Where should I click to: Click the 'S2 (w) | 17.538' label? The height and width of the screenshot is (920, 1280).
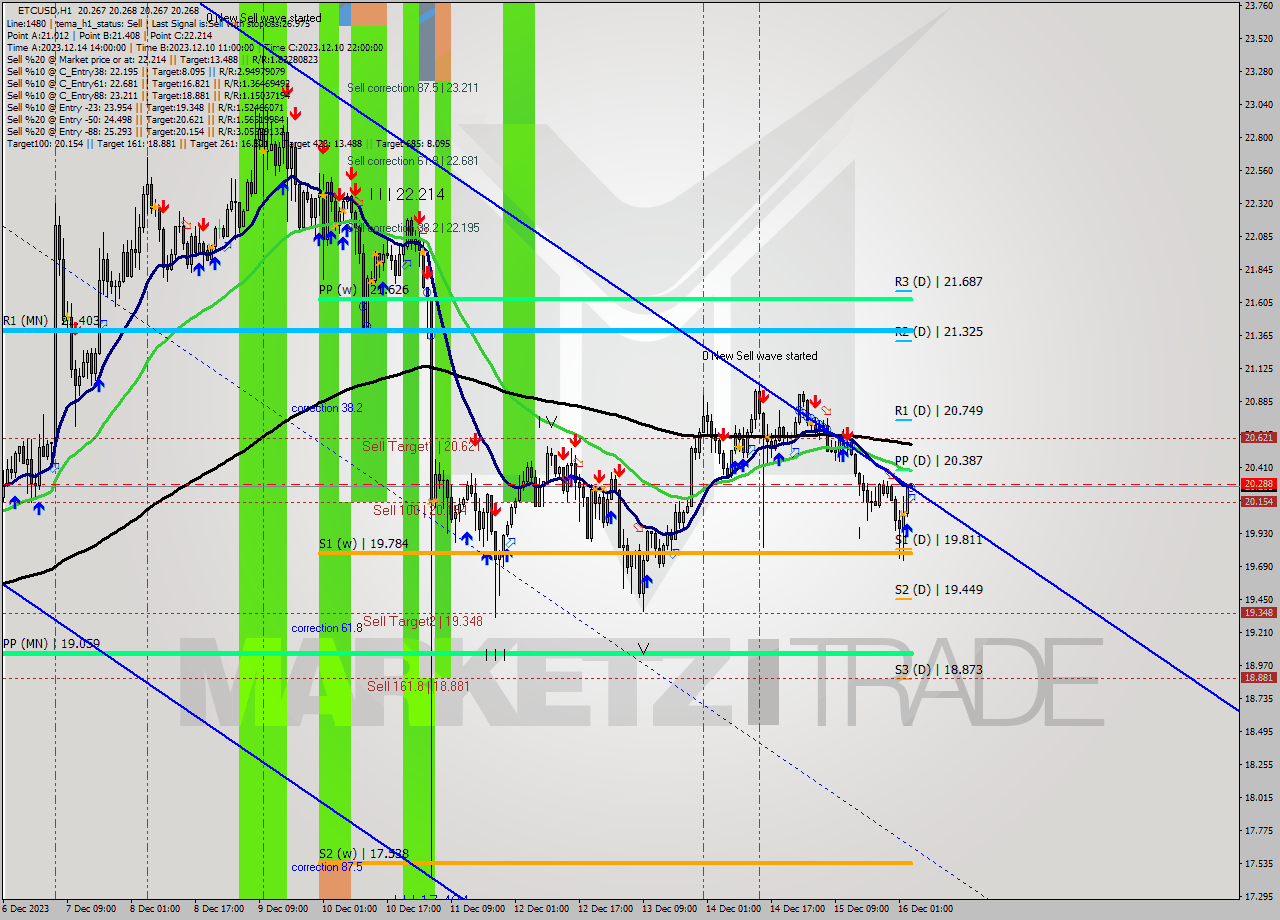pyautogui.click(x=363, y=854)
